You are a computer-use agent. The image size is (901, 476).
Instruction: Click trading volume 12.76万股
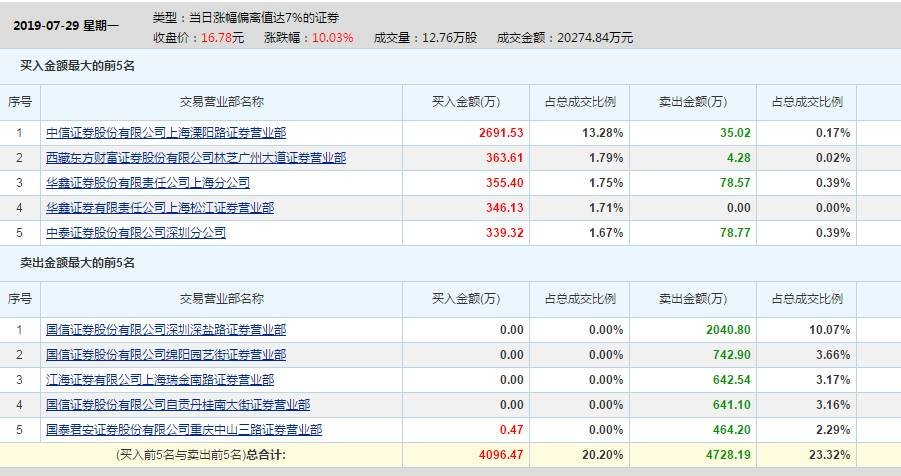coord(449,38)
